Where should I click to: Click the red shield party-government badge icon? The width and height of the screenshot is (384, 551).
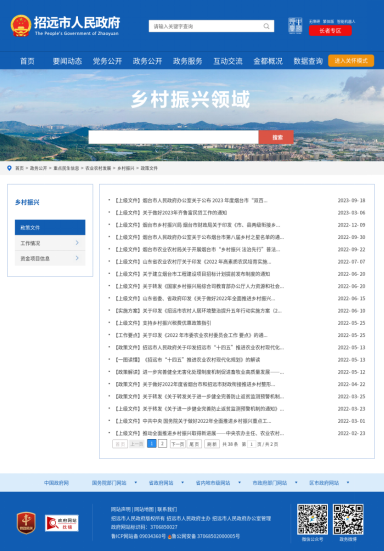click(26, 523)
